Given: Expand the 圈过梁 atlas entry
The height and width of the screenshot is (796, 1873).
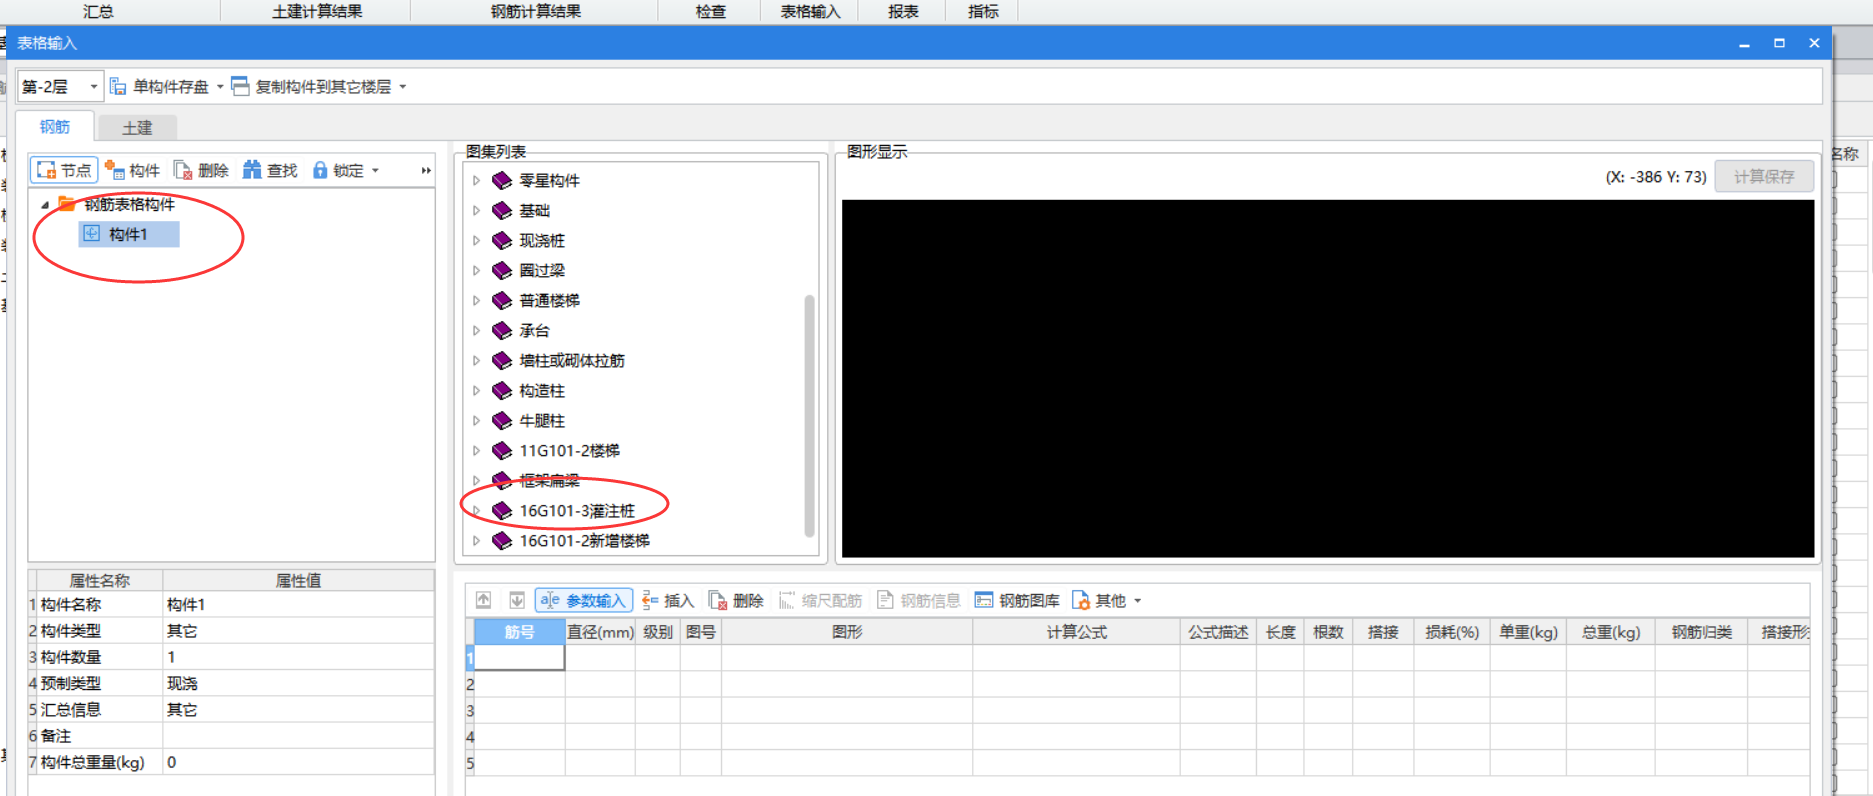Looking at the screenshot, I should pos(476,271).
